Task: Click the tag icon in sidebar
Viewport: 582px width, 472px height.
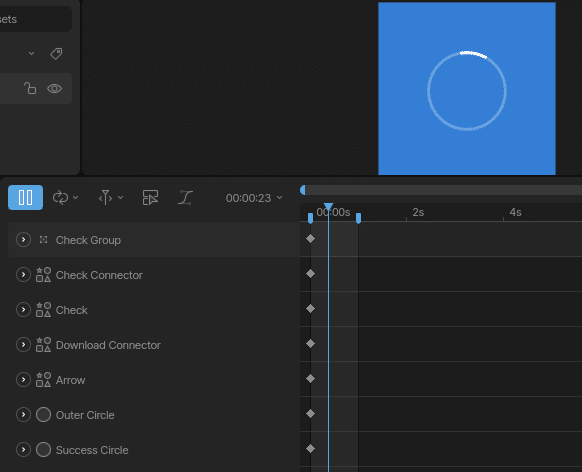Action: point(56,54)
